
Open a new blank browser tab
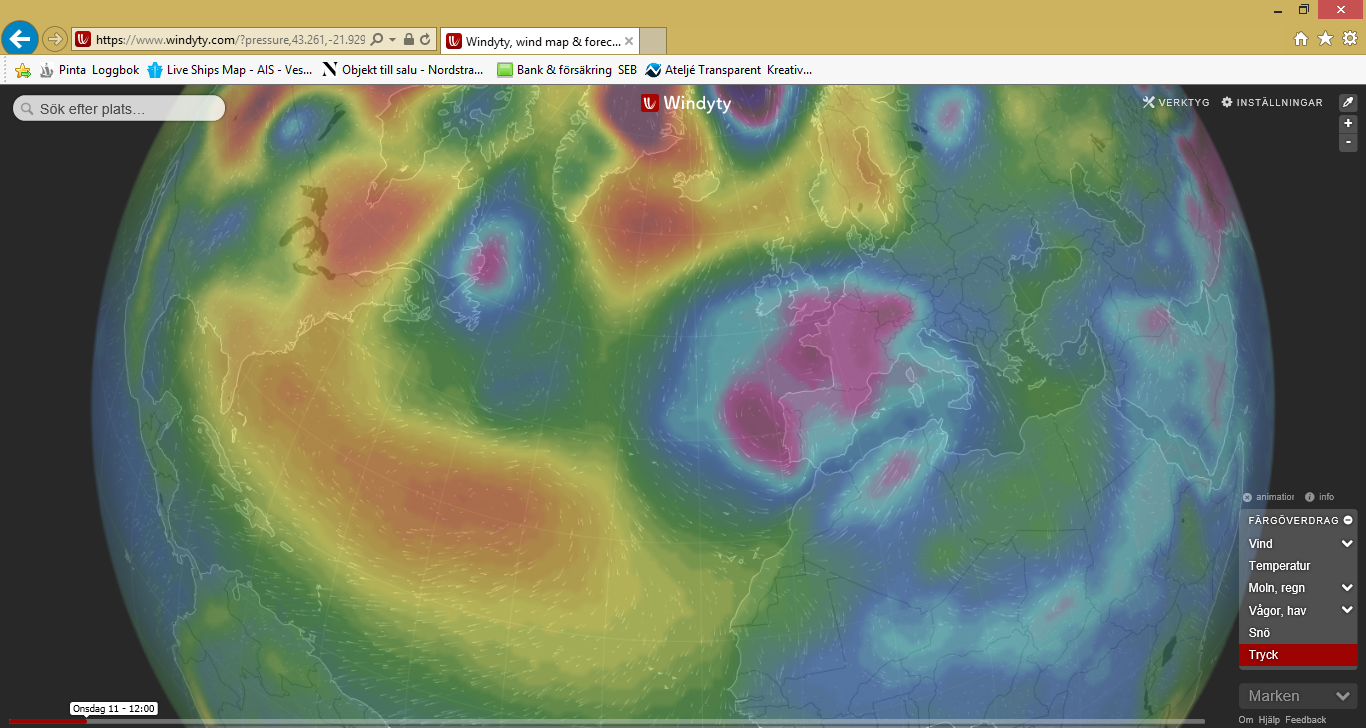pos(653,41)
